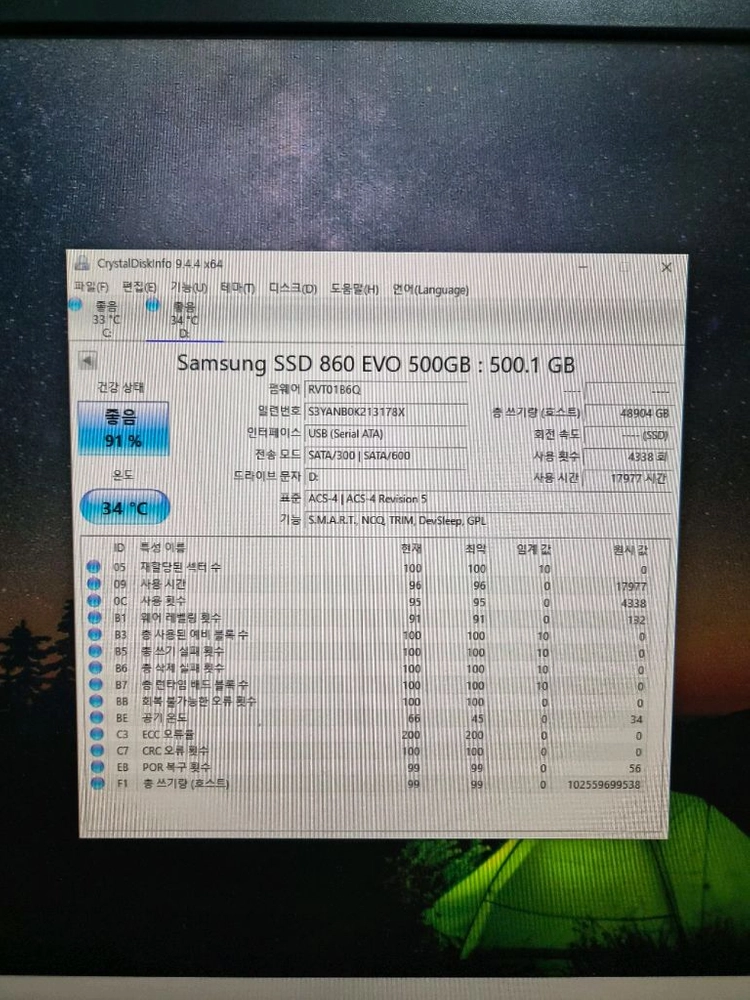Viewport: 750px width, 1000px height.
Task: Select the CRC 오류 횟수 row
Action: pos(369,751)
